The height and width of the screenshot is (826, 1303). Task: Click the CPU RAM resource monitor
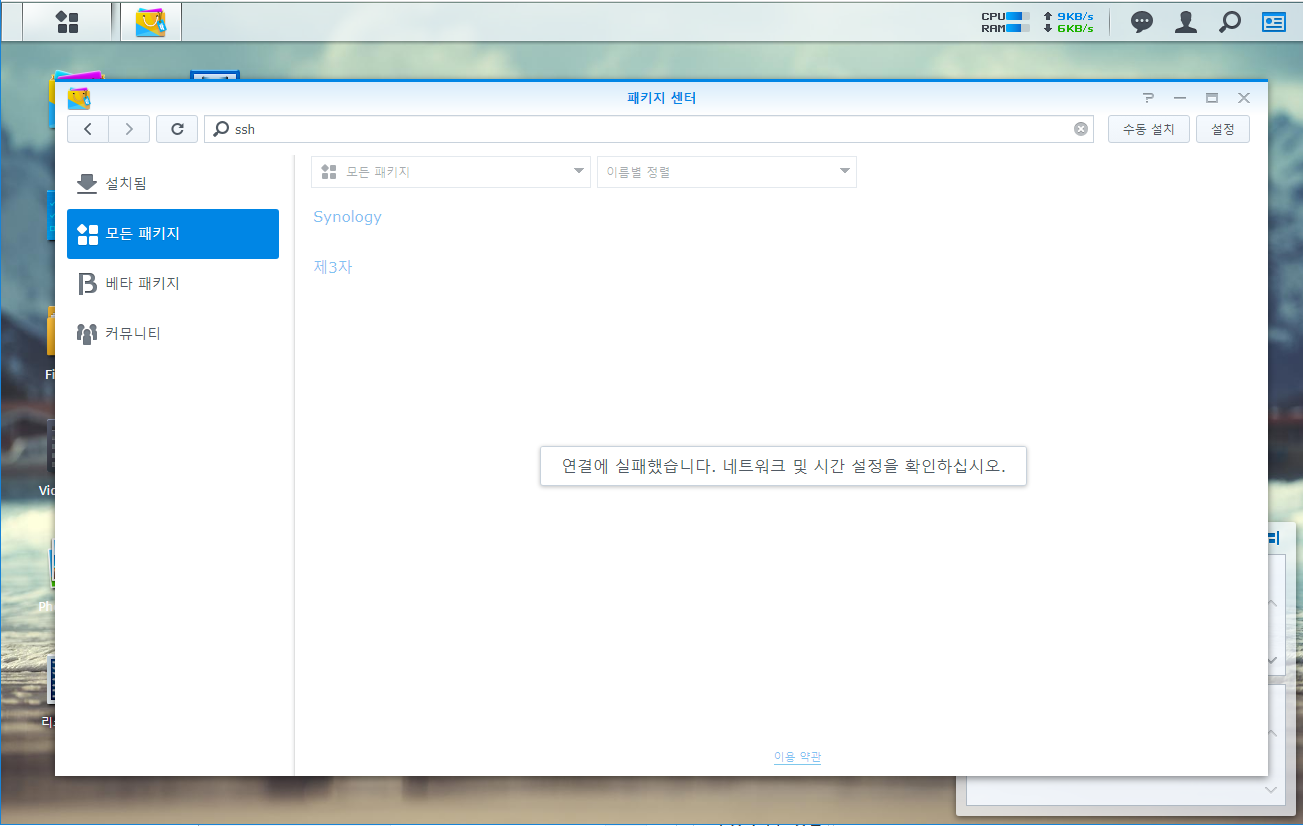(1005, 22)
